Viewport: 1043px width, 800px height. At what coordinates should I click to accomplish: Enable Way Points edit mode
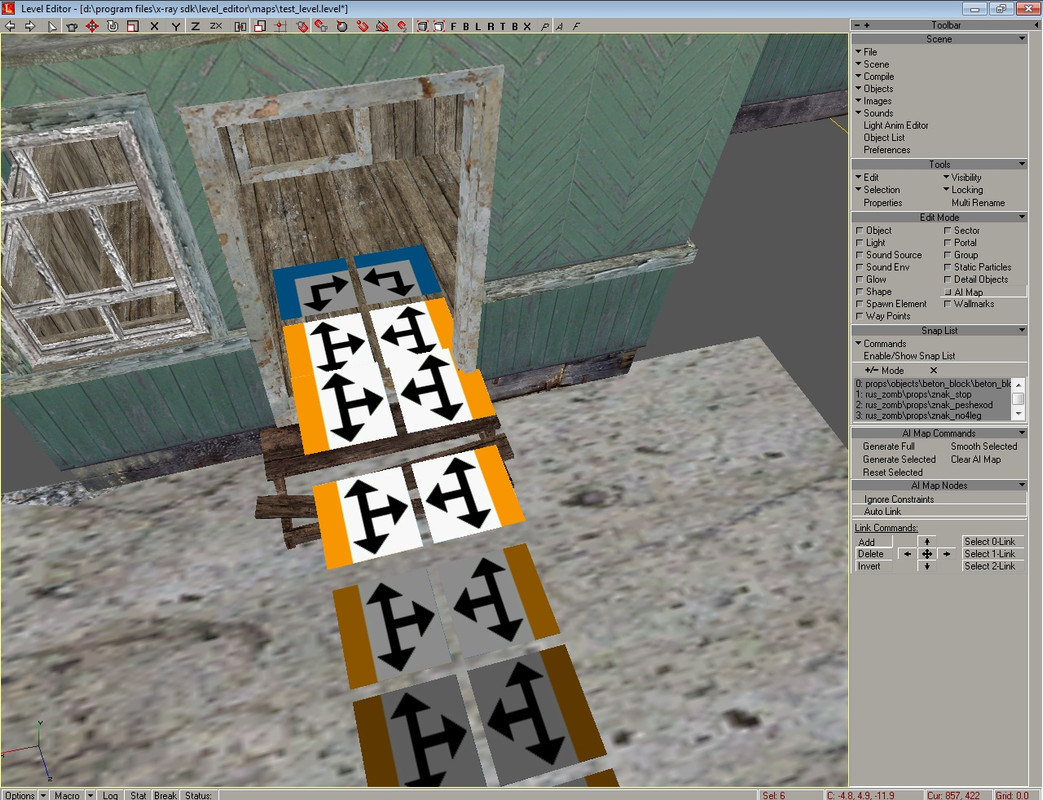[x=859, y=316]
